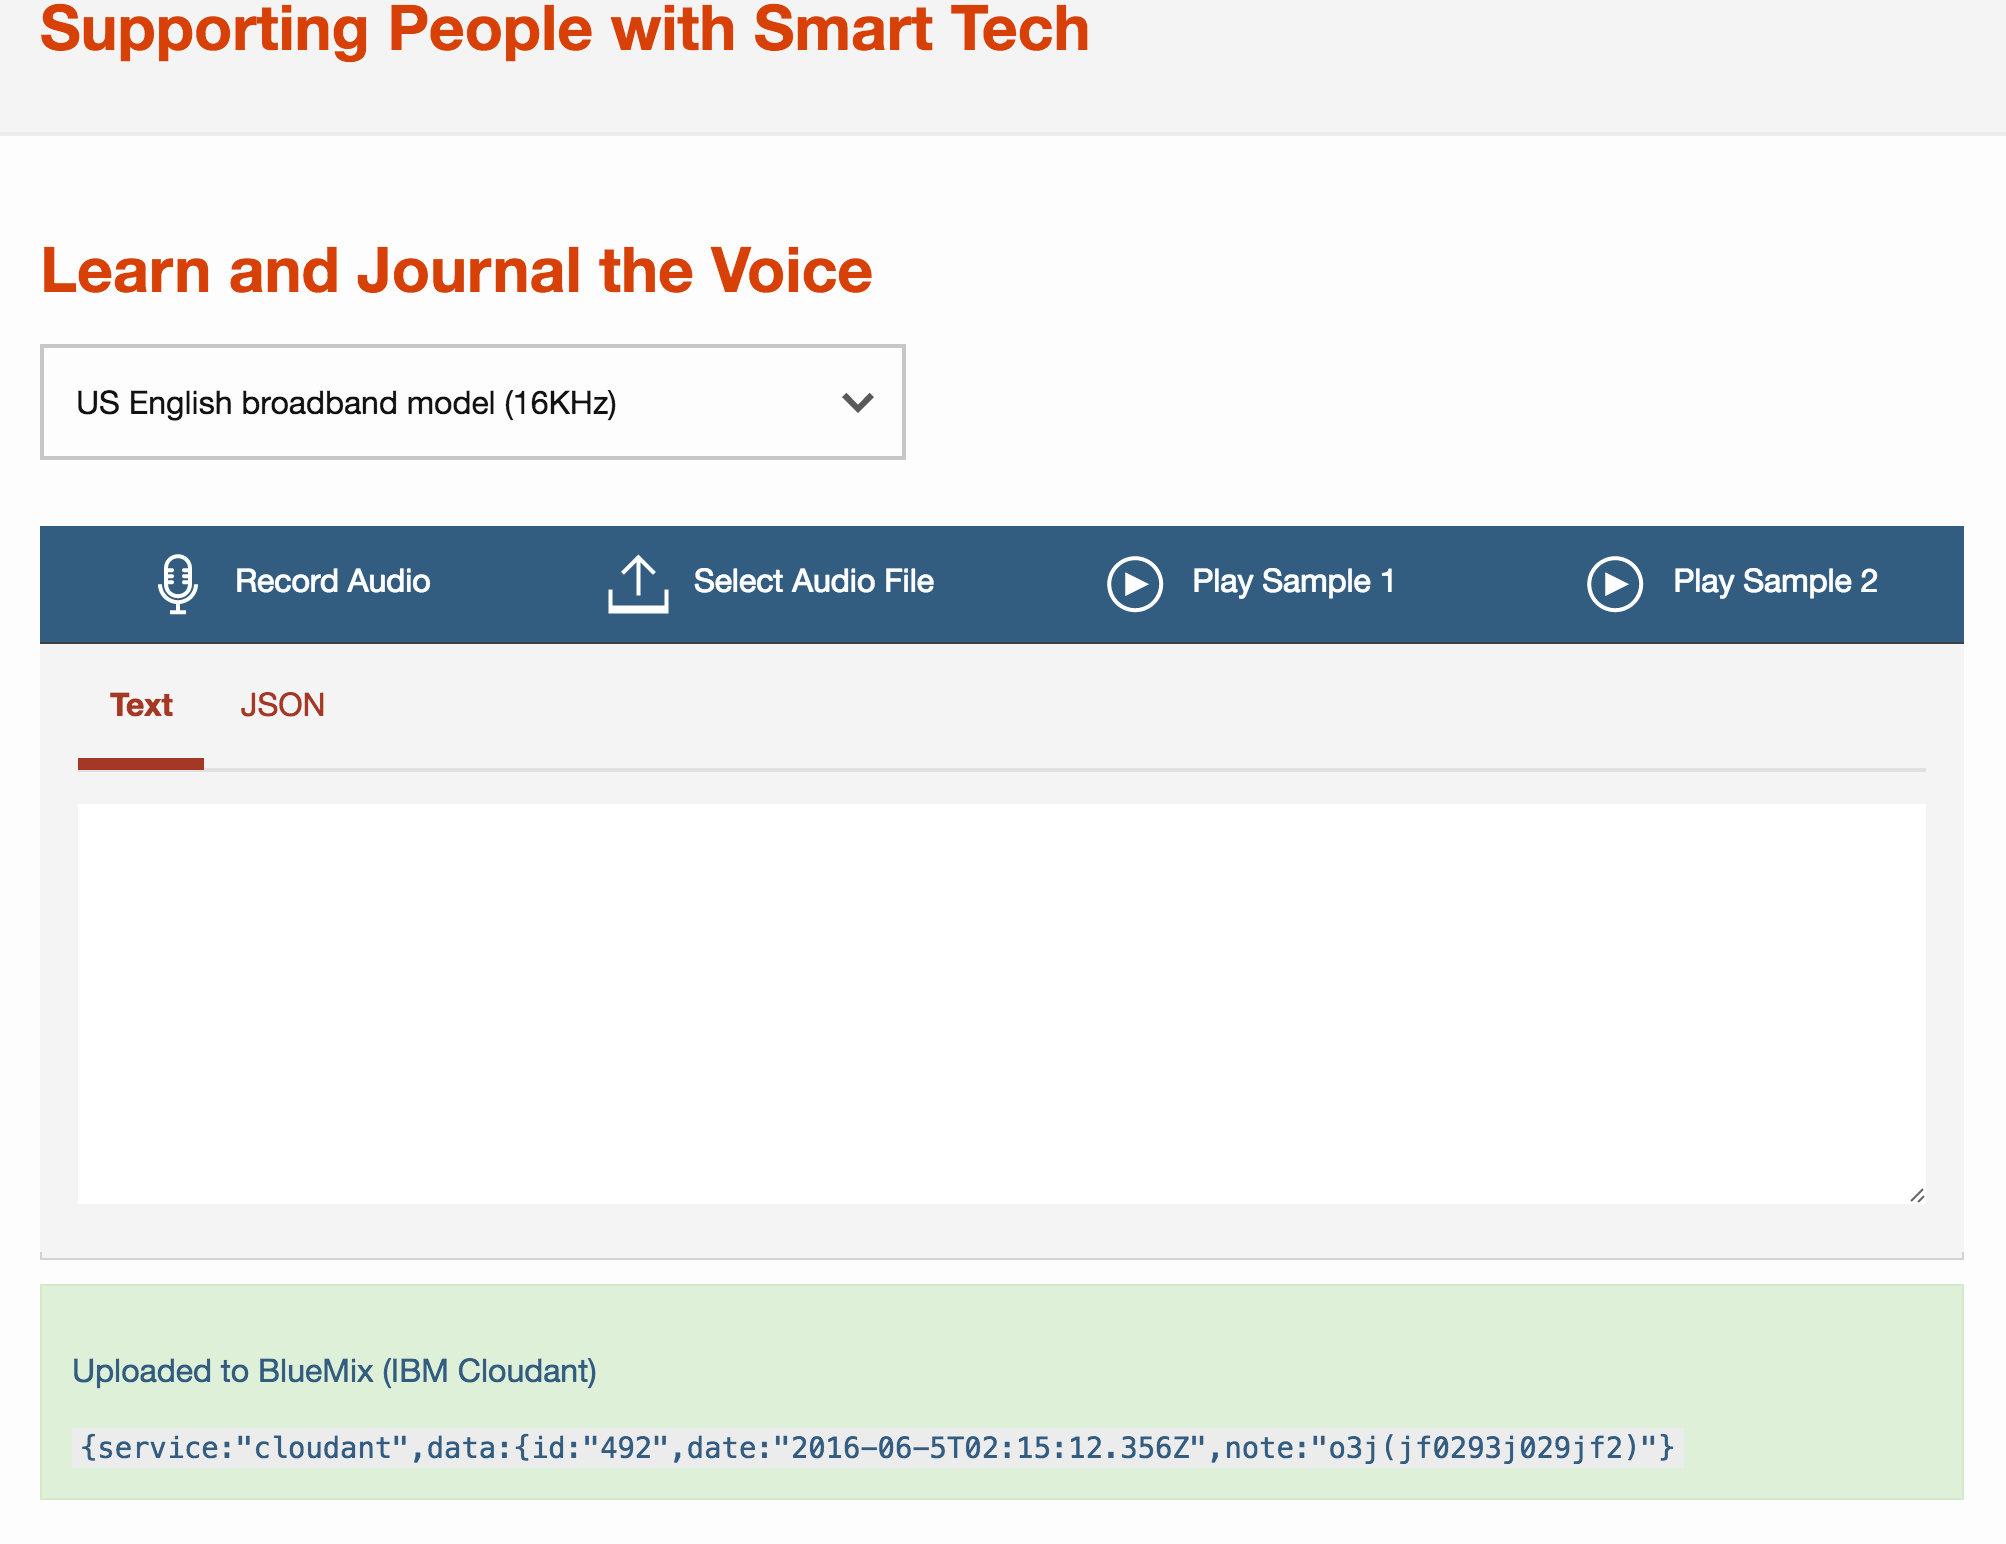This screenshot has width=2006, height=1544.
Task: Click the Play Sample 2 circle icon
Action: [1615, 584]
